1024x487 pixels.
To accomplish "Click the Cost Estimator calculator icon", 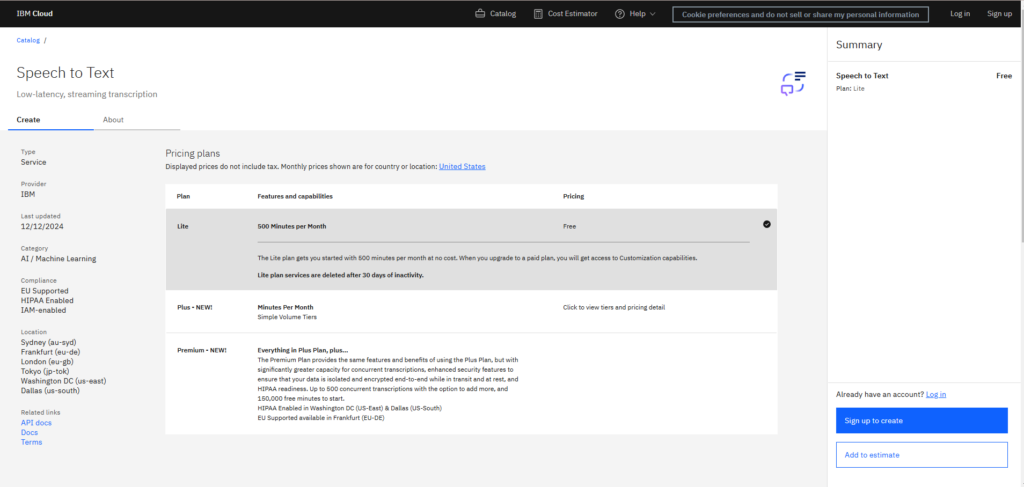I will click(538, 14).
